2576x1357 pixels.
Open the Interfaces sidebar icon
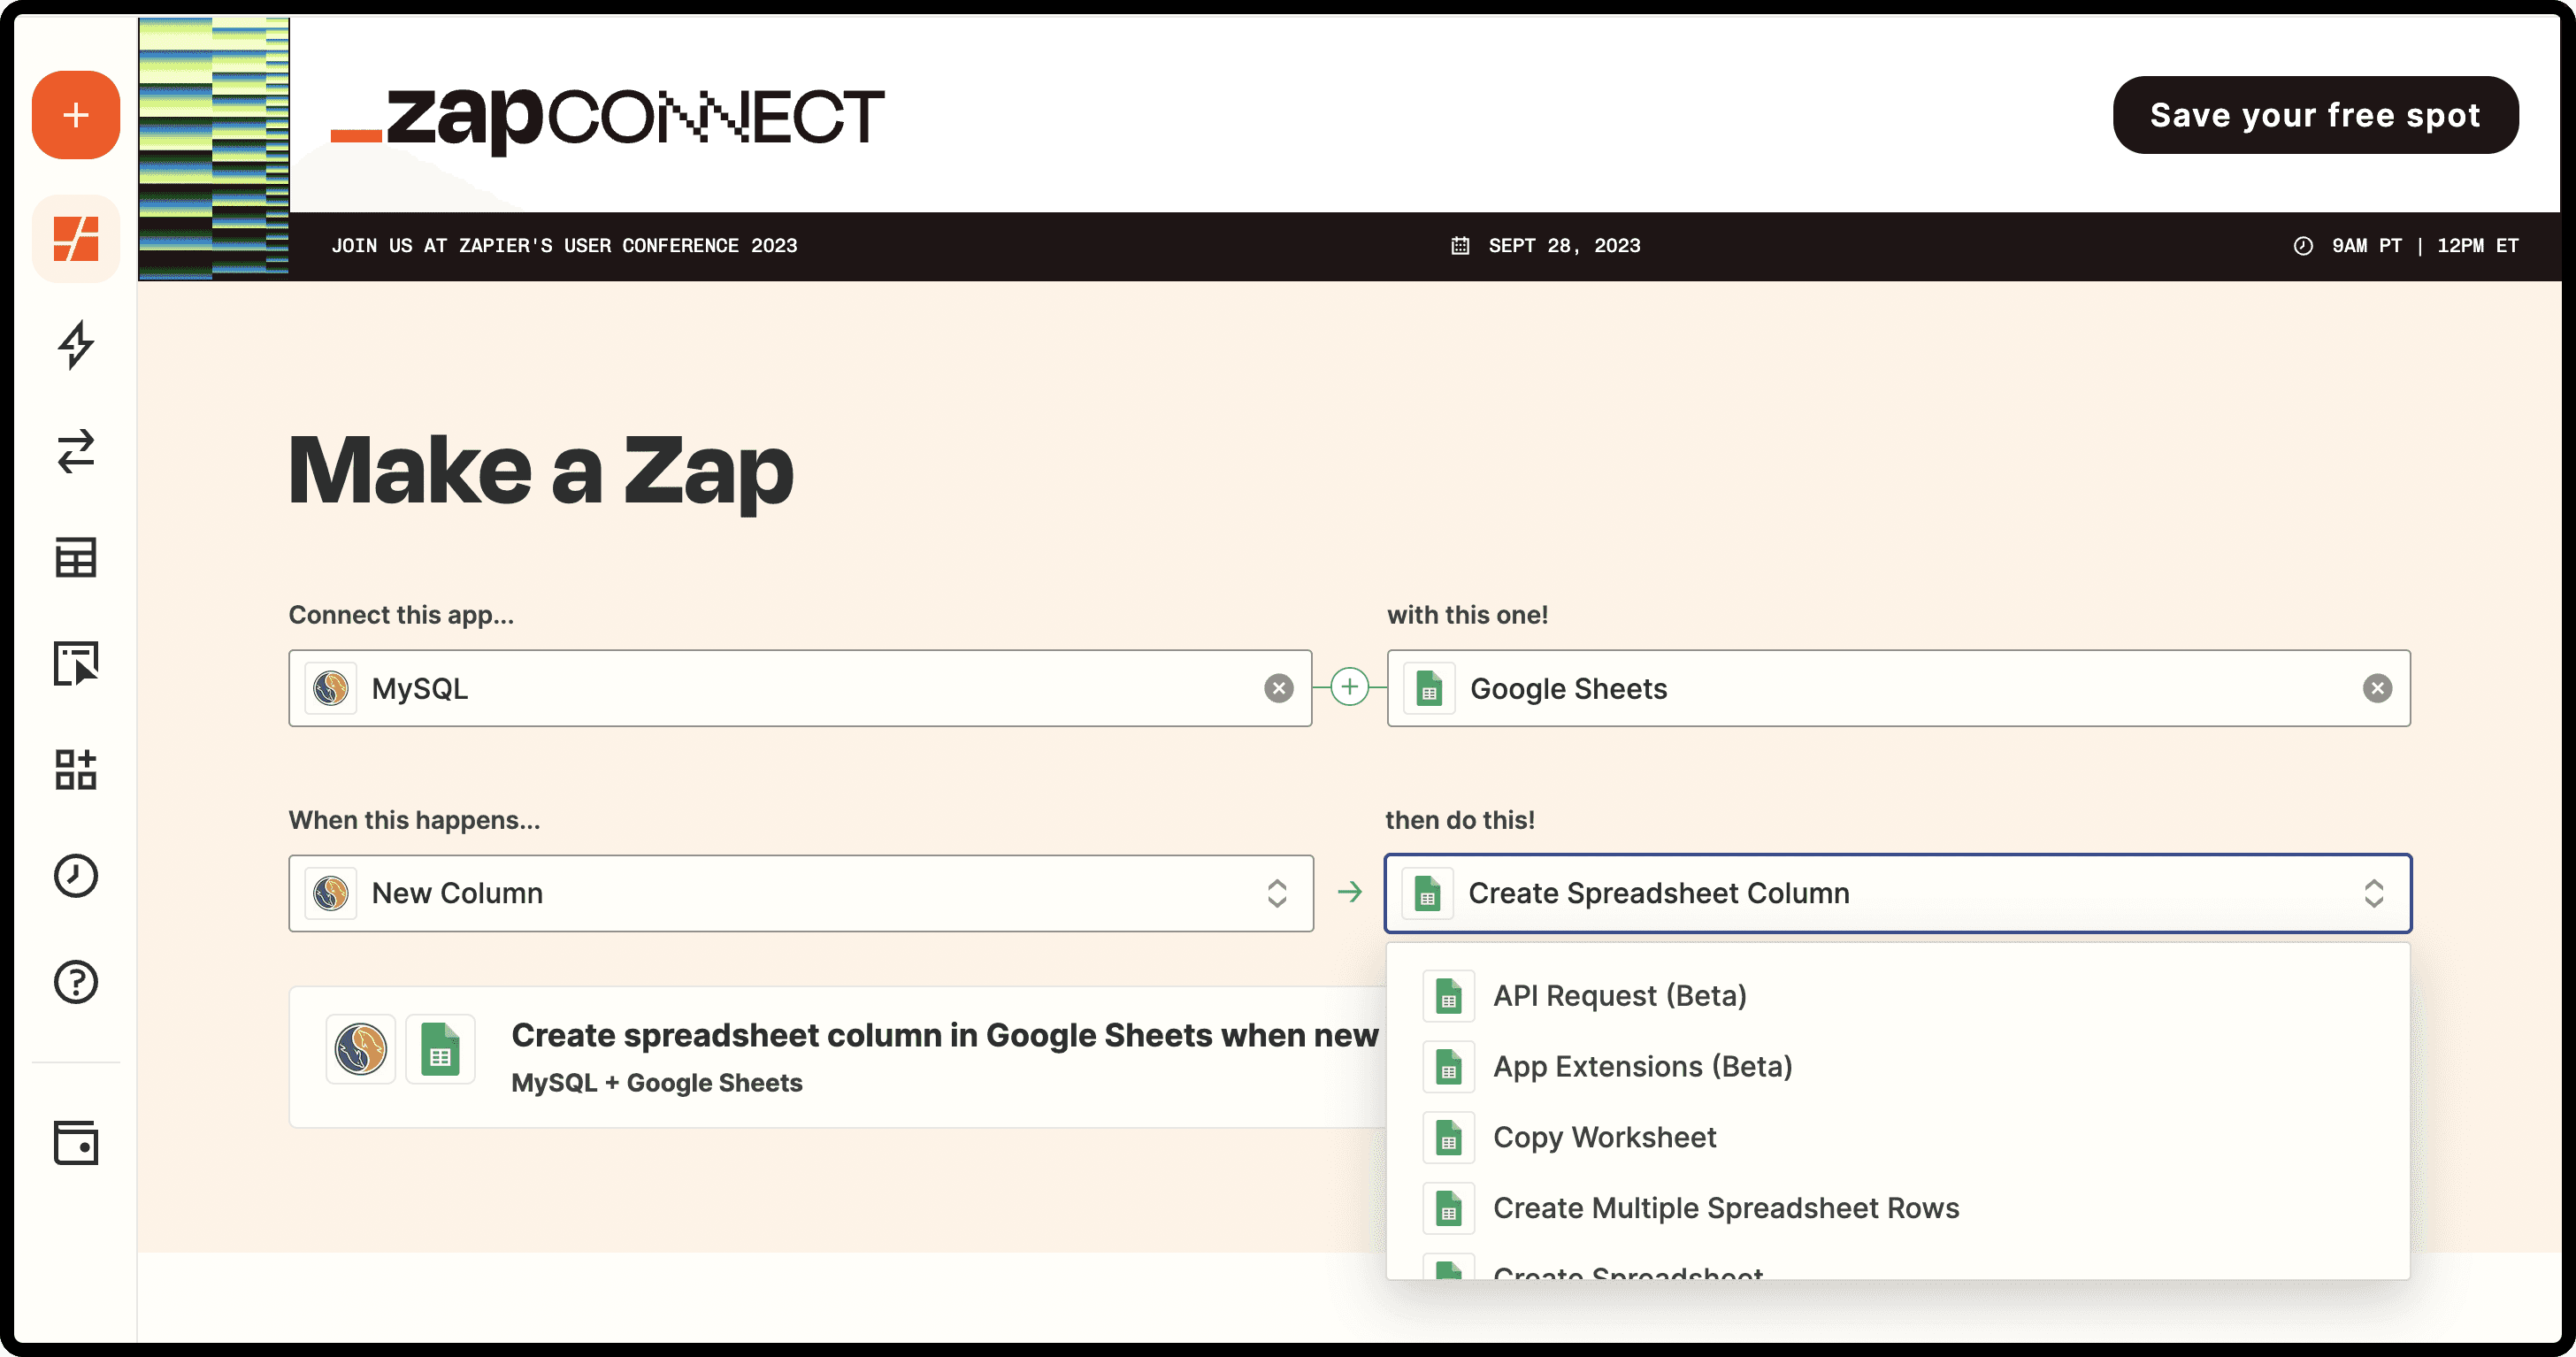coord(76,663)
